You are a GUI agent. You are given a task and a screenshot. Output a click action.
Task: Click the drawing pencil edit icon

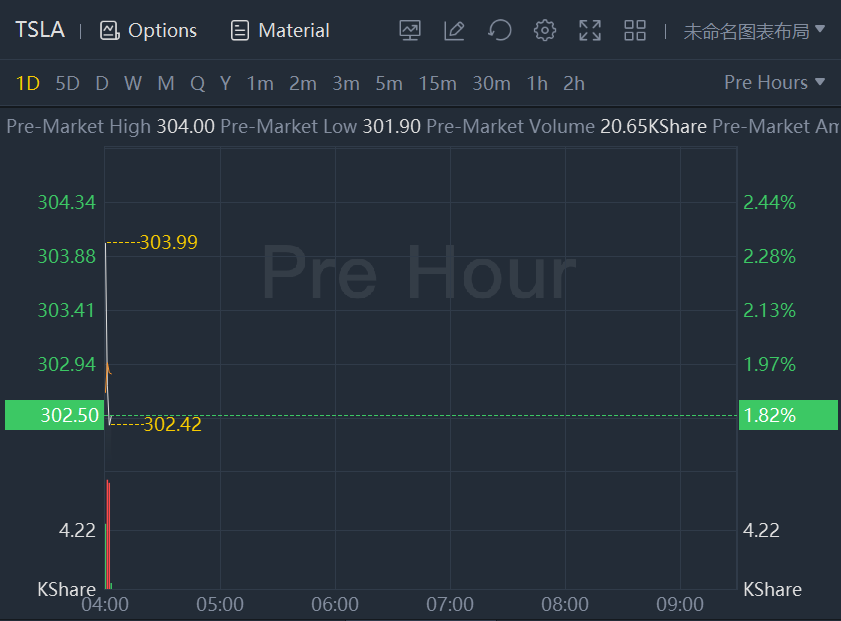pyautogui.click(x=454, y=30)
